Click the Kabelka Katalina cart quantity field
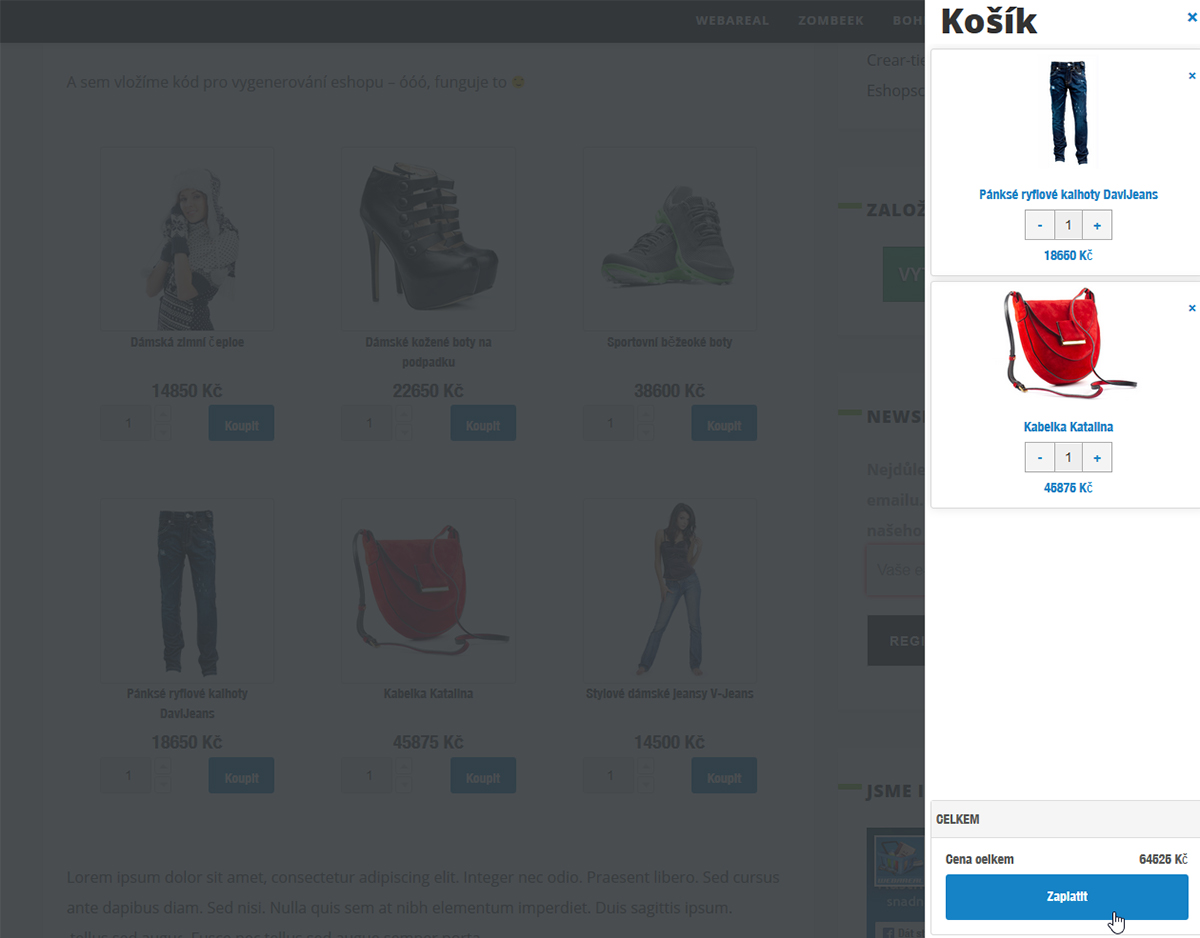Screen dimensions: 1200x938 [1068, 458]
